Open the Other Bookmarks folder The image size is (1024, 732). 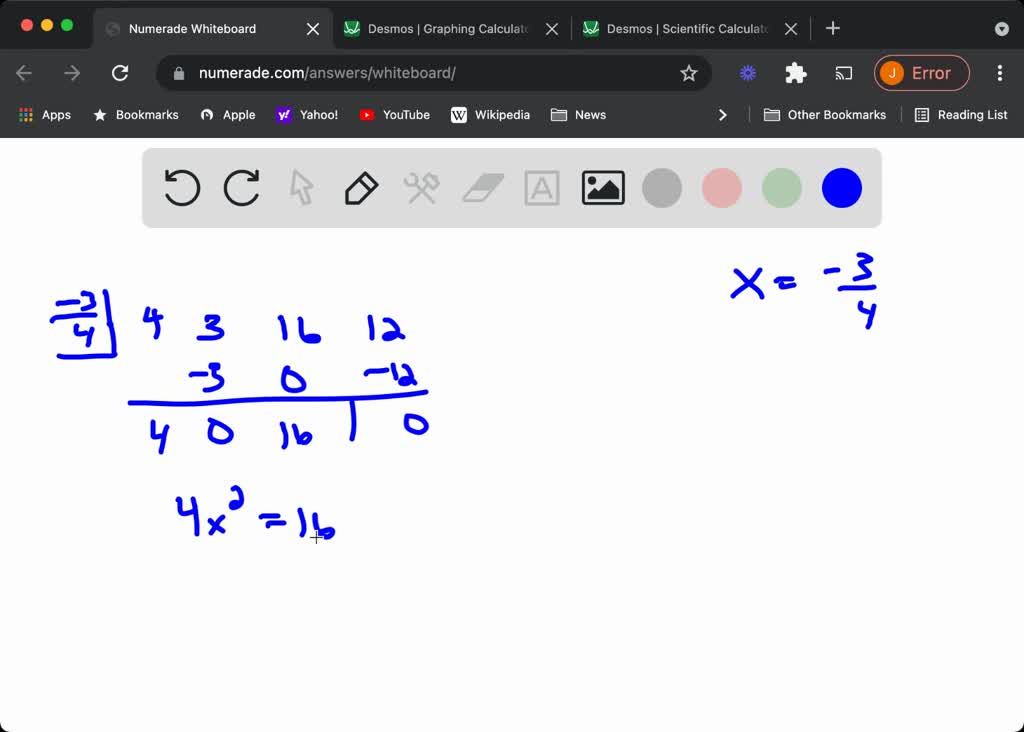(824, 115)
